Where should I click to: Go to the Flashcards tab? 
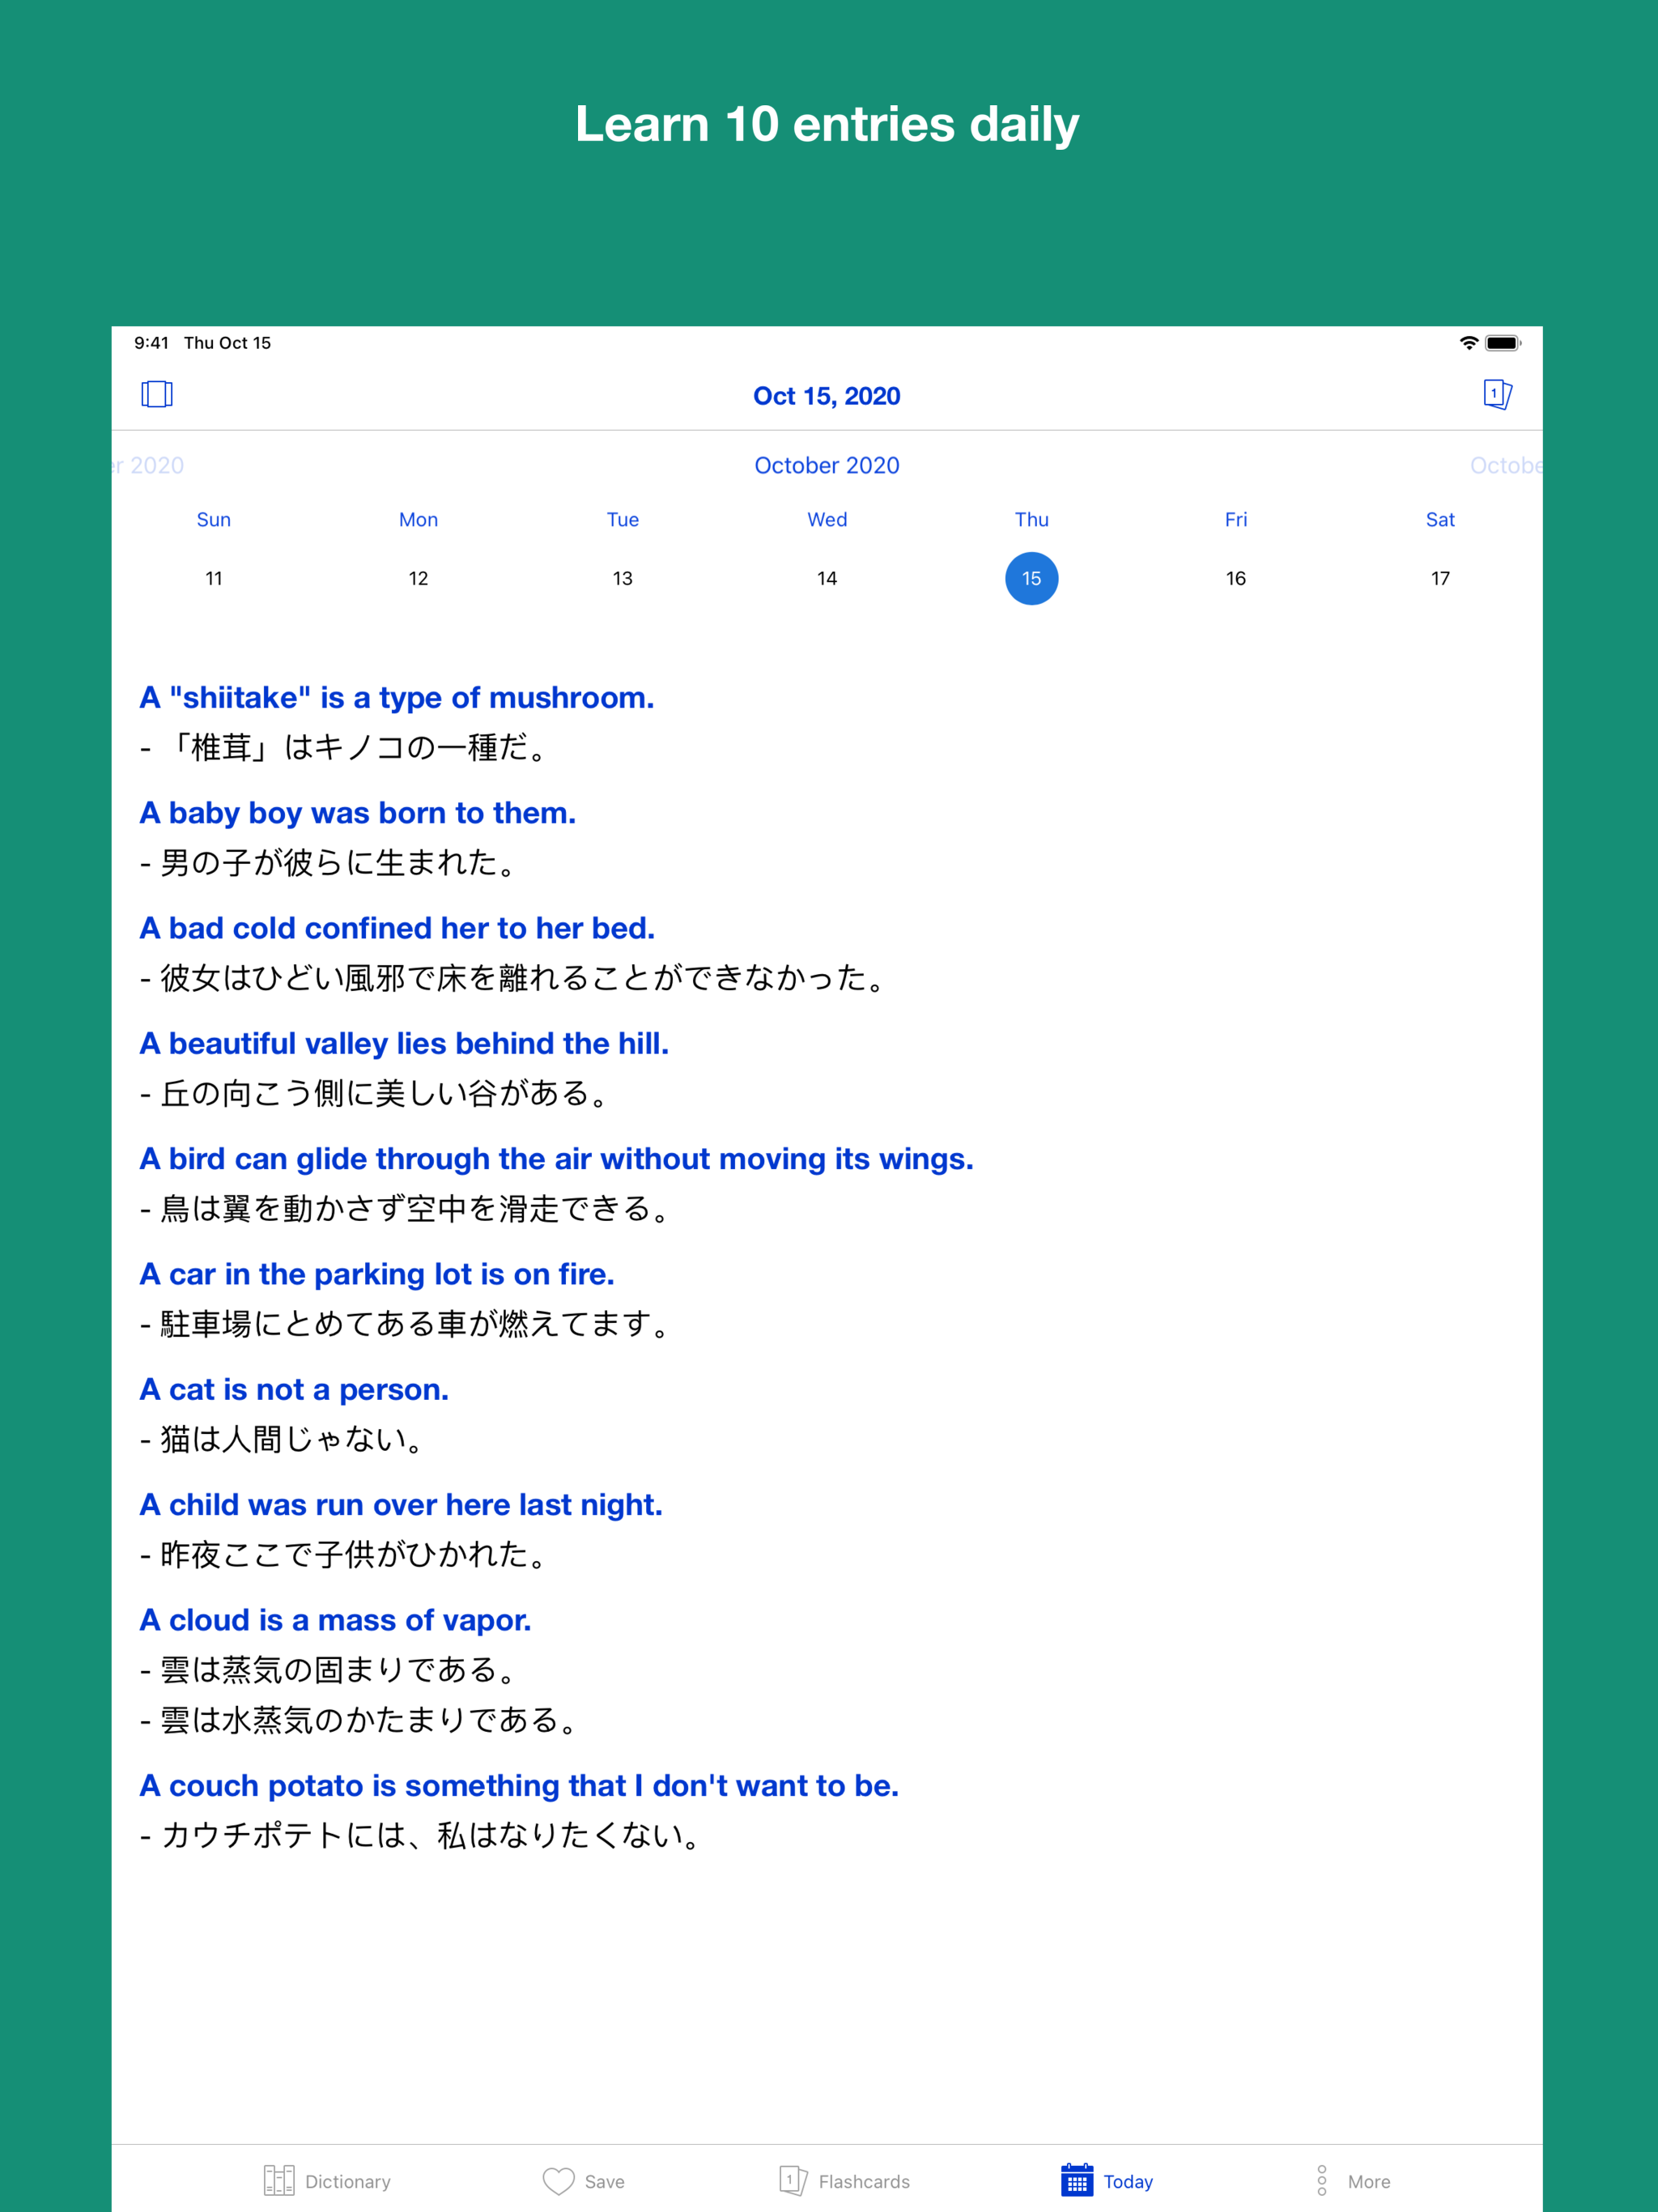844,2181
